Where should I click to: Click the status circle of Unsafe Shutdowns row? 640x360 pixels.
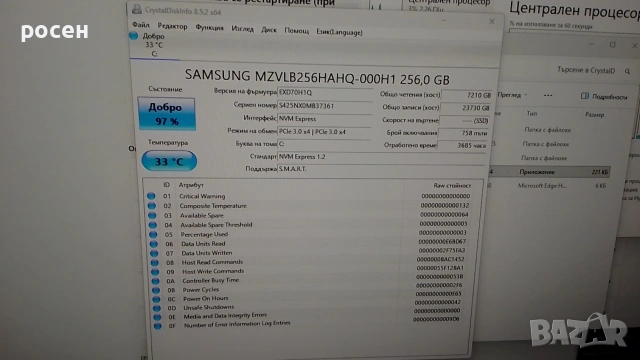[x=156, y=308]
